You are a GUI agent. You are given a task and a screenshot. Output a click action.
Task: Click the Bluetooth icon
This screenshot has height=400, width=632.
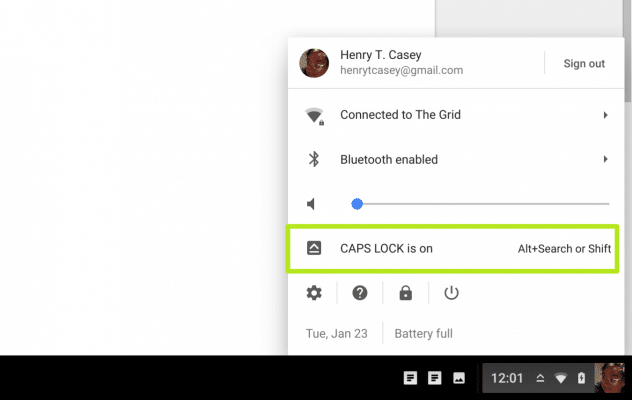coord(313,159)
